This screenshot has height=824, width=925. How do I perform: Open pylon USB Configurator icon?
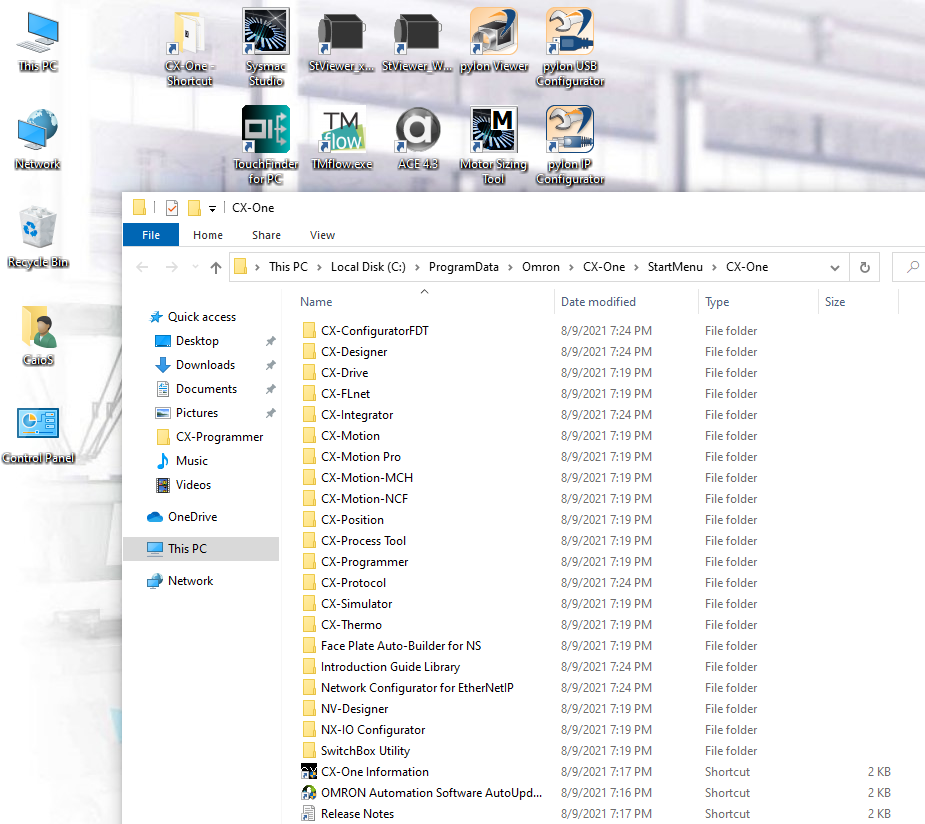pos(570,47)
